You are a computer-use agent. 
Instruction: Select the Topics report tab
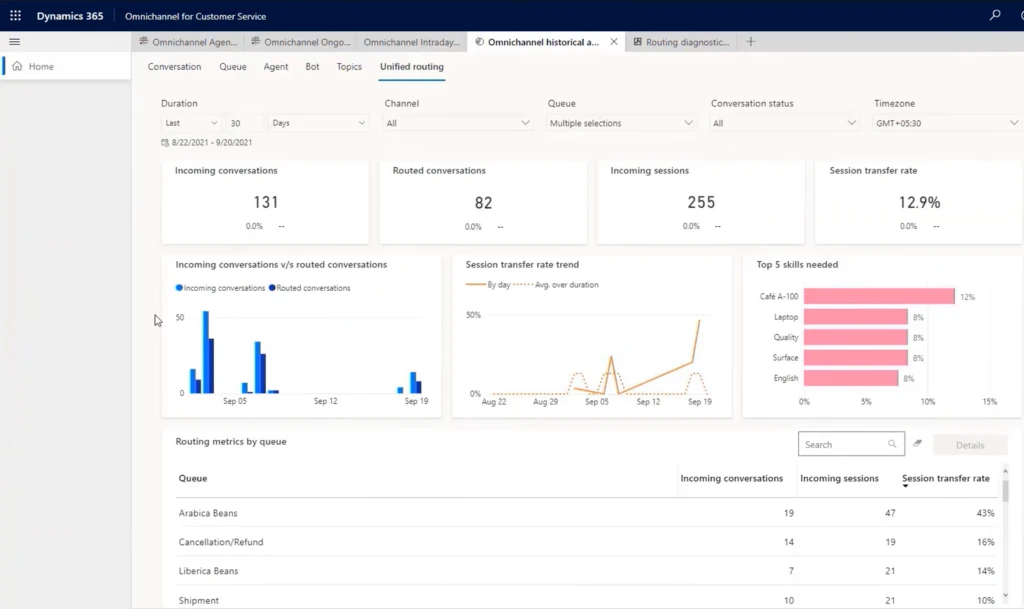(349, 67)
